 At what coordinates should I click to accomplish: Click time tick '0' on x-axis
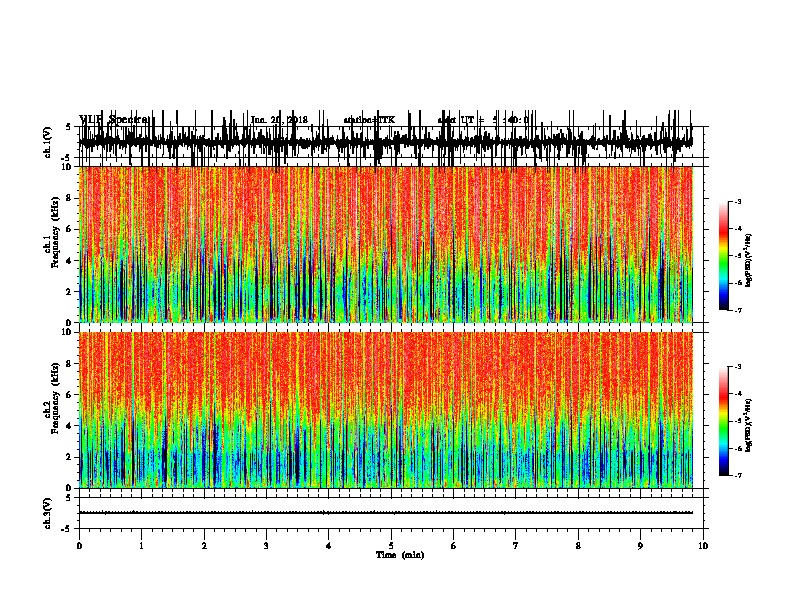[x=79, y=546]
